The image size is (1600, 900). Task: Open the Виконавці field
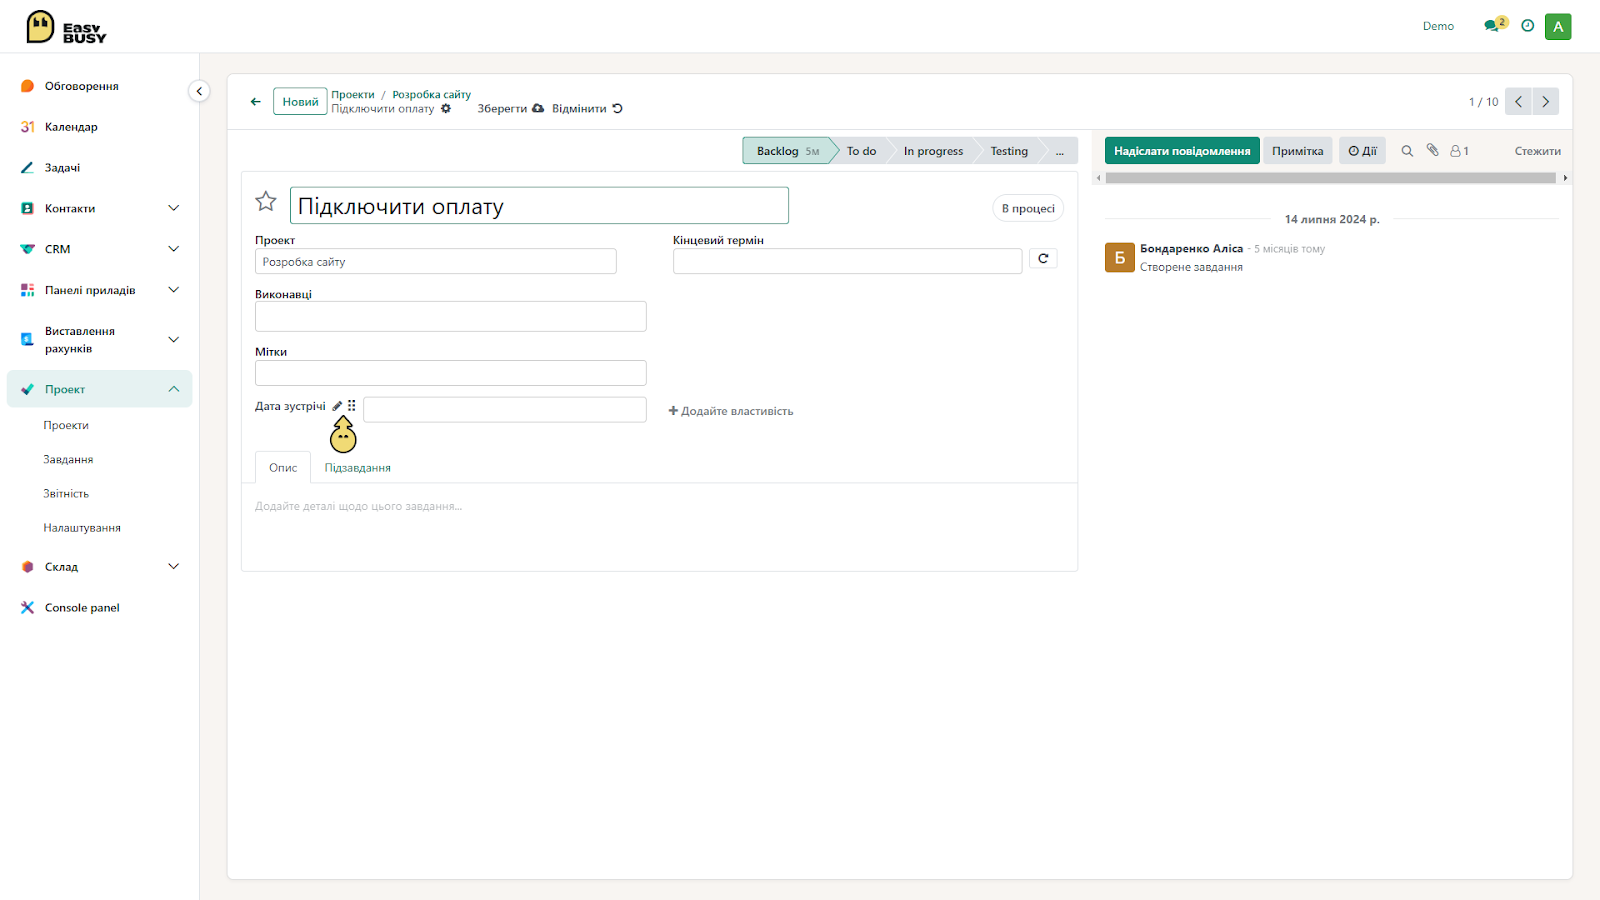(450, 316)
